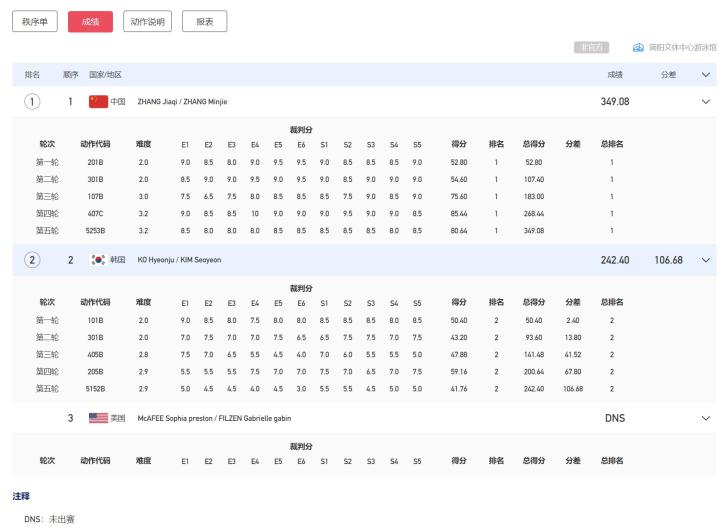Open the 秩序单 tab
This screenshot has width=720, height=529.
[x=35, y=21]
